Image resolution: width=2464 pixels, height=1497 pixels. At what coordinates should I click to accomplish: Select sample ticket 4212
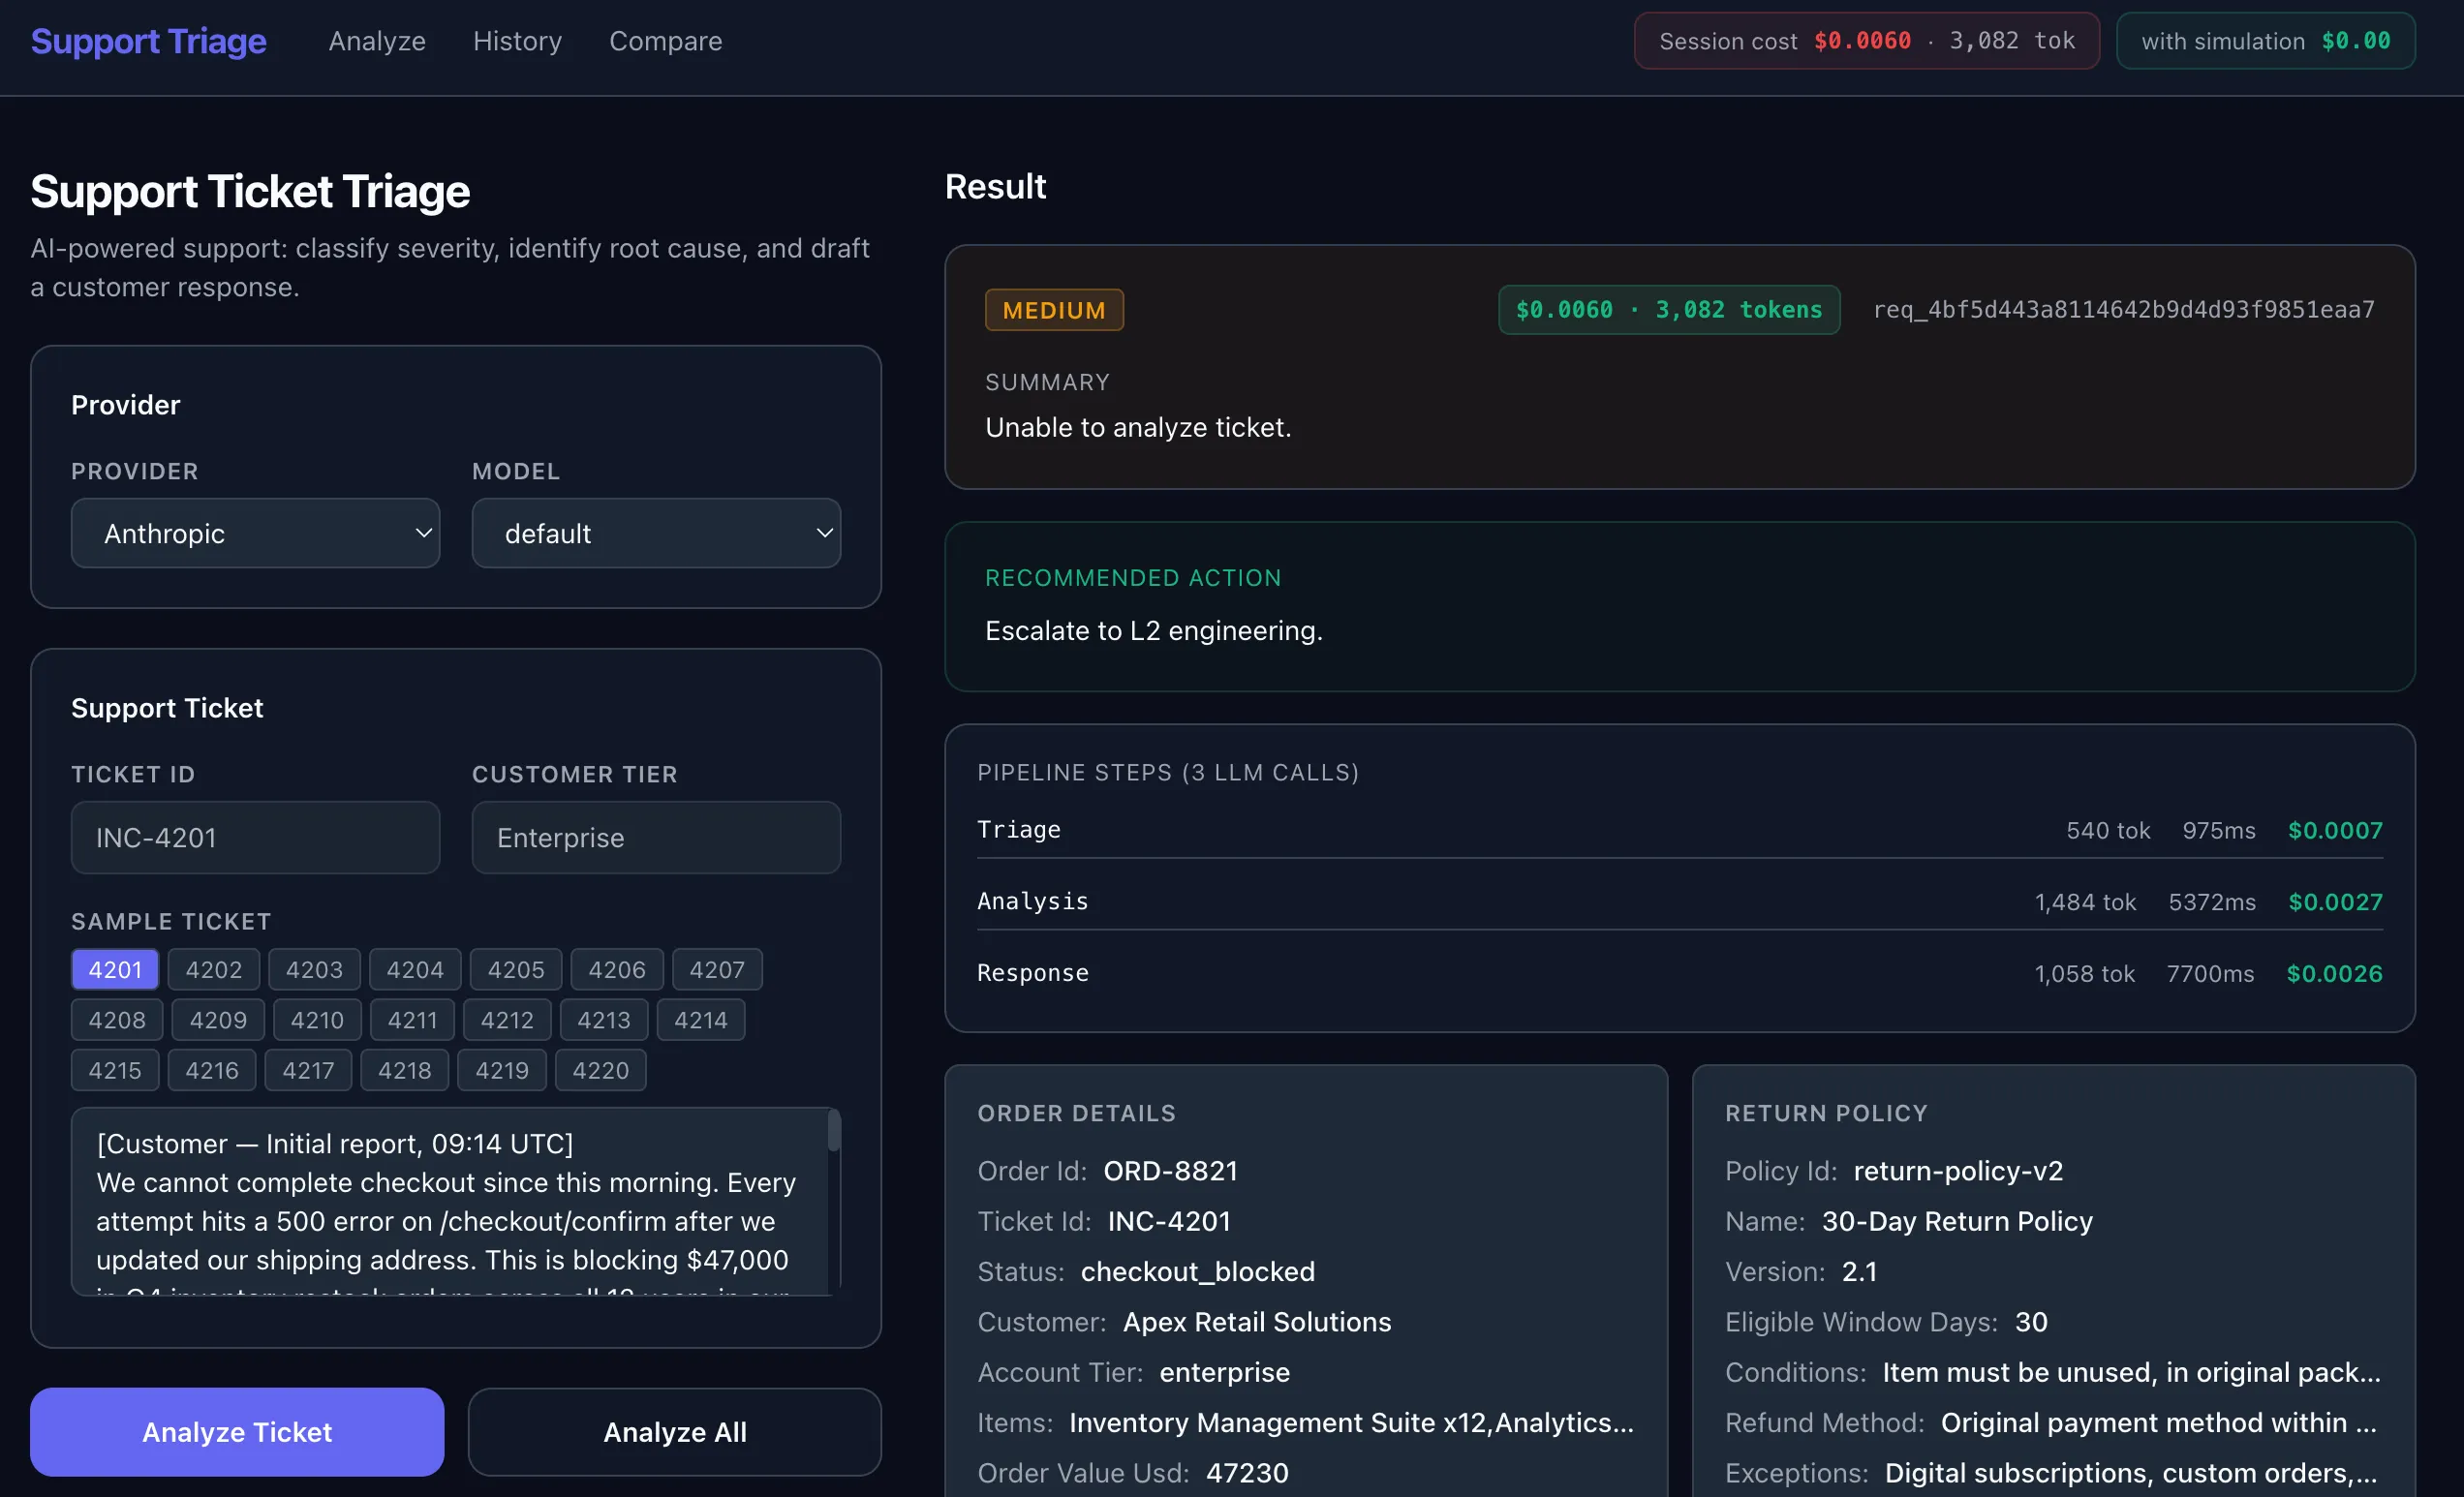point(506,1019)
